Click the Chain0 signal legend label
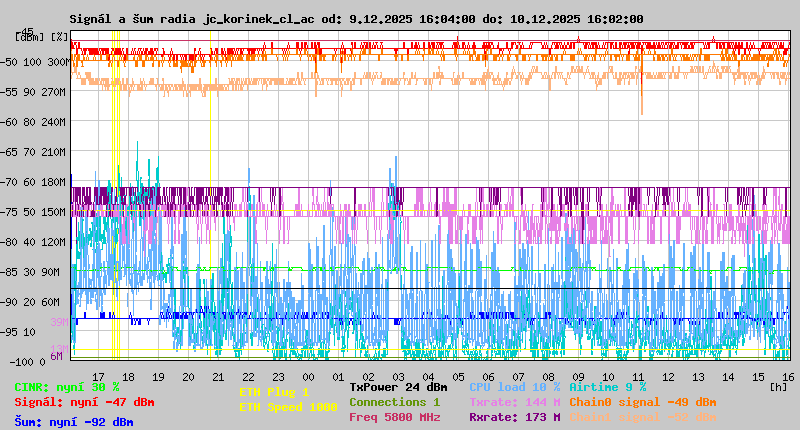 (642, 402)
